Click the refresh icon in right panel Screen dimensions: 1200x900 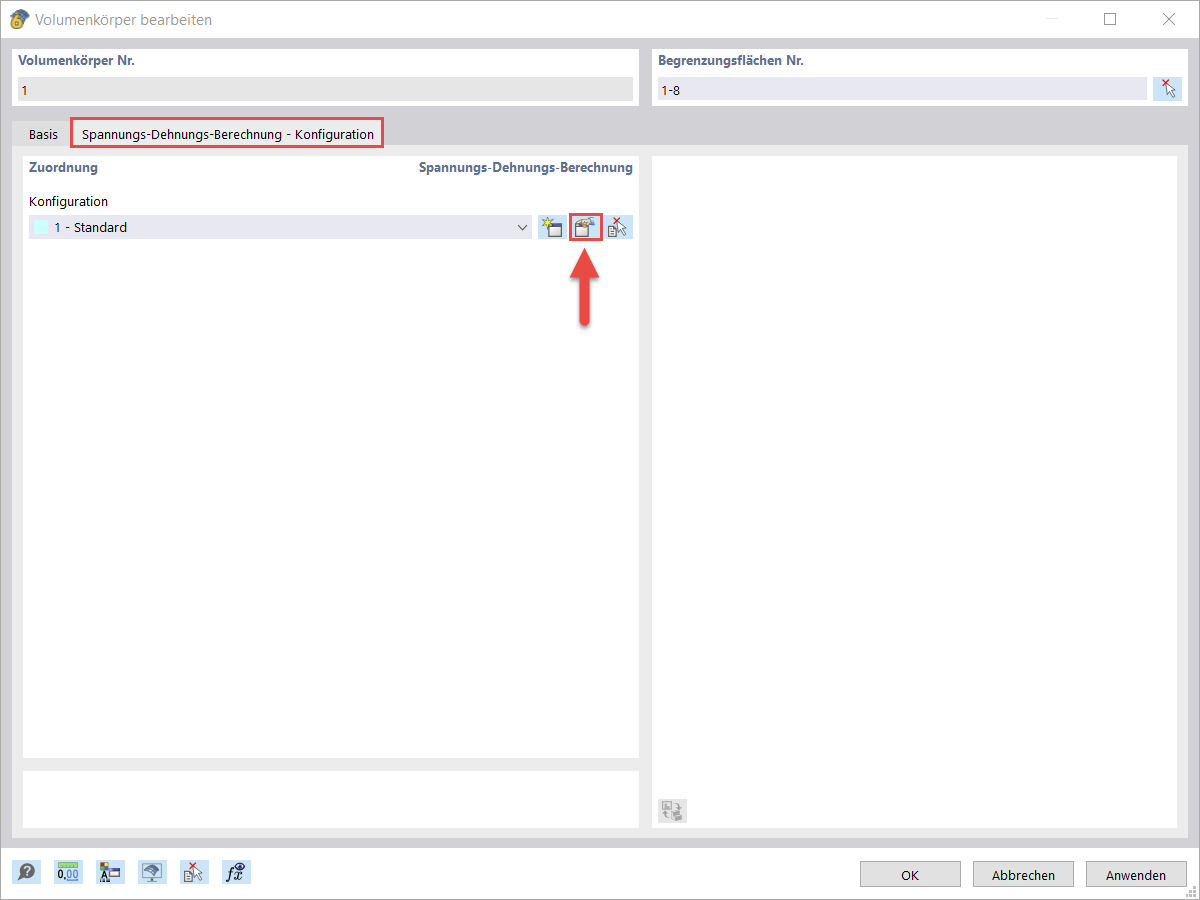point(673,811)
